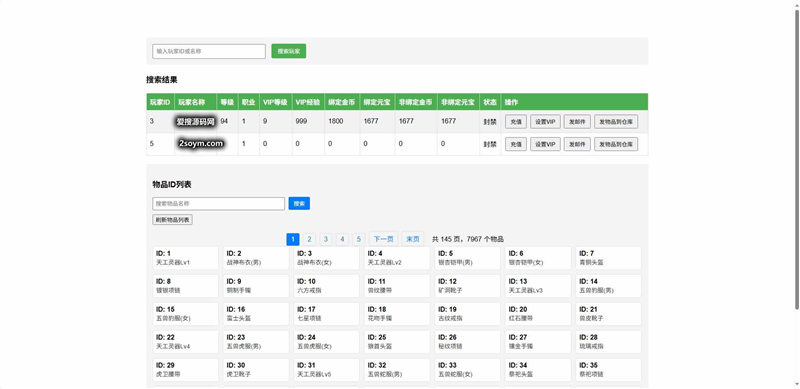Click the 状态 column header
800x389 pixels.
490,102
